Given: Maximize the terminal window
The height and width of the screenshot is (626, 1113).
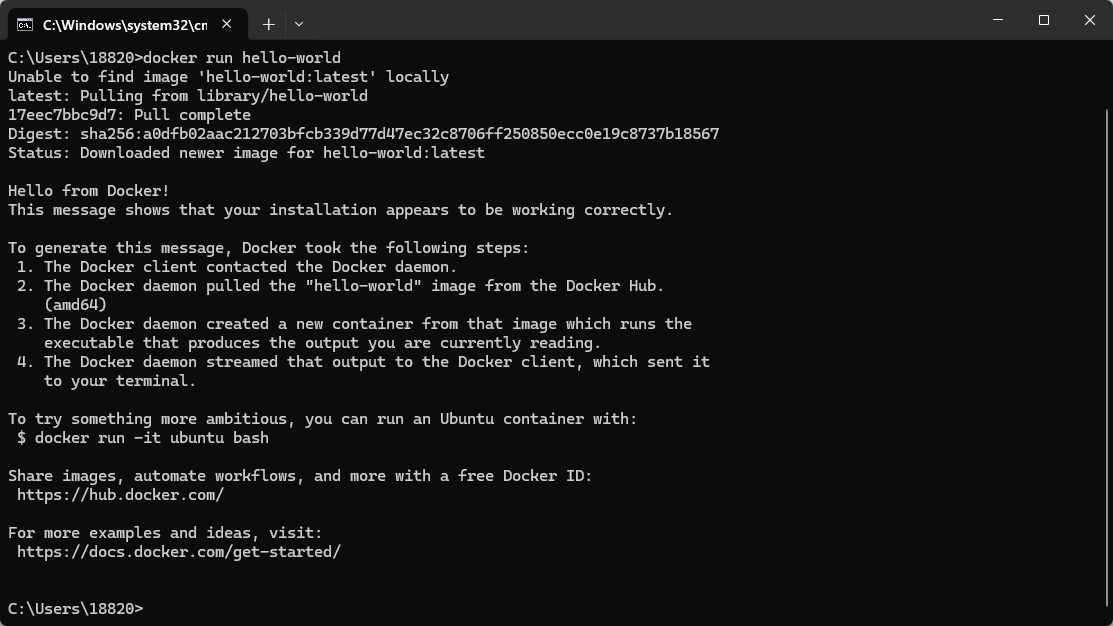Looking at the screenshot, I should [1044, 20].
